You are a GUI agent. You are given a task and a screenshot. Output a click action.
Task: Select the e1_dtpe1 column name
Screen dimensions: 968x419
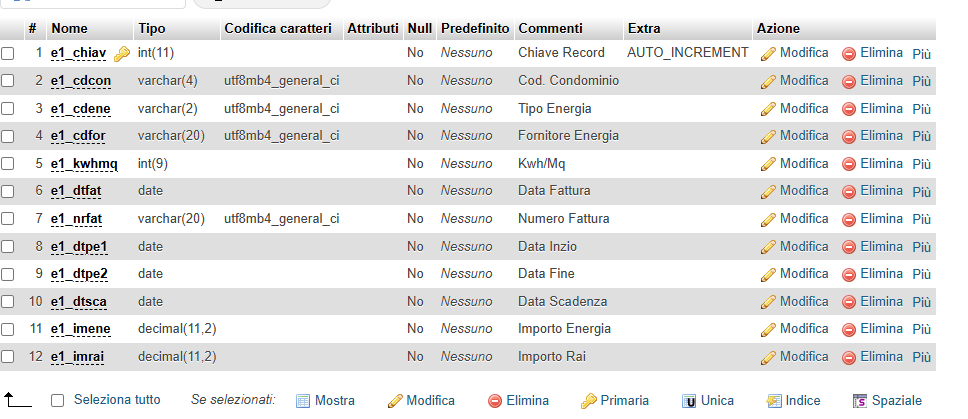point(79,247)
